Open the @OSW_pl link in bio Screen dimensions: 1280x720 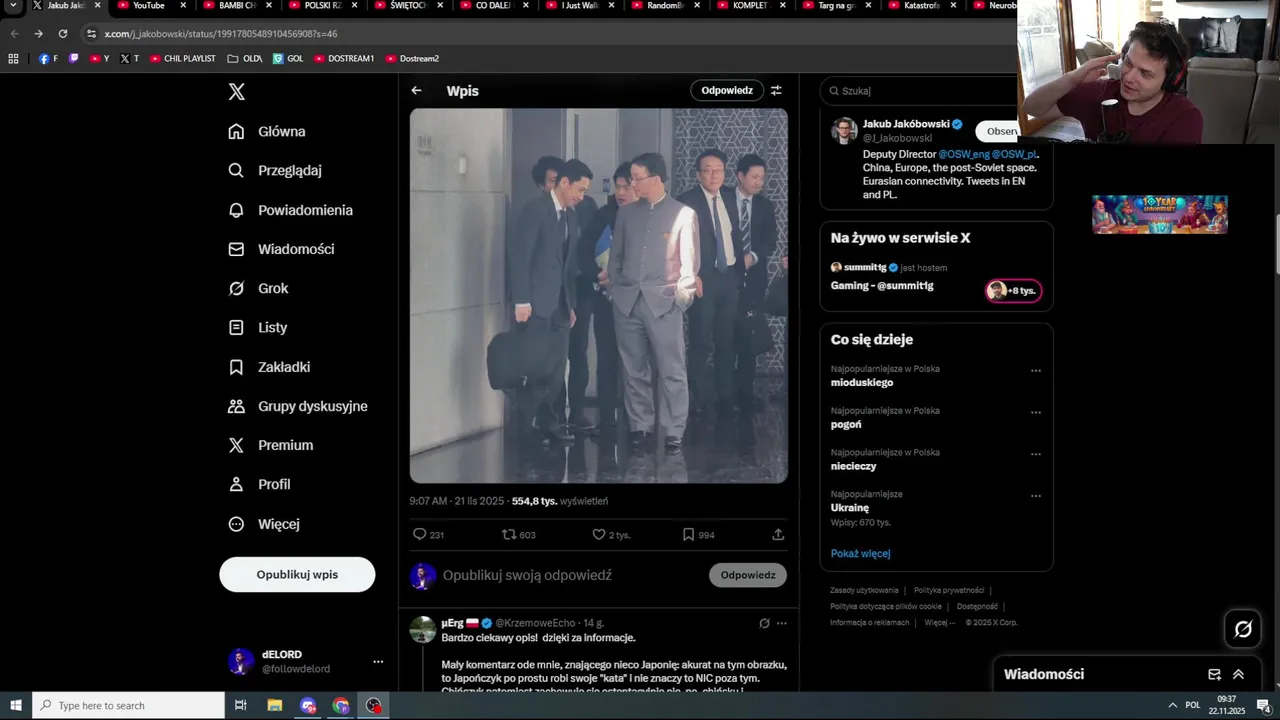(x=1014, y=155)
